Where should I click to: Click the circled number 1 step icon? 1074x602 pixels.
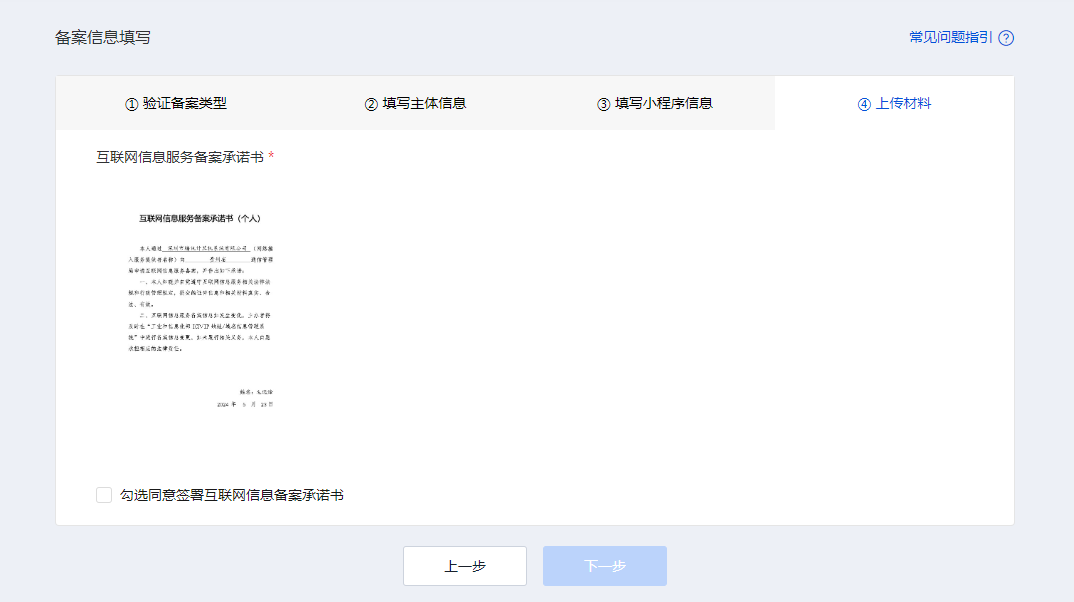coord(131,104)
